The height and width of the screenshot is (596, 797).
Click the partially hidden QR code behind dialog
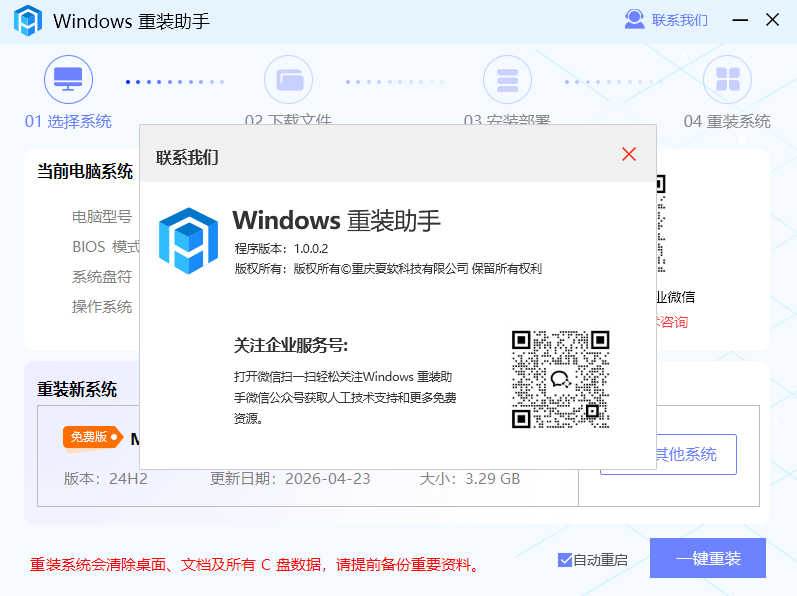point(661,224)
